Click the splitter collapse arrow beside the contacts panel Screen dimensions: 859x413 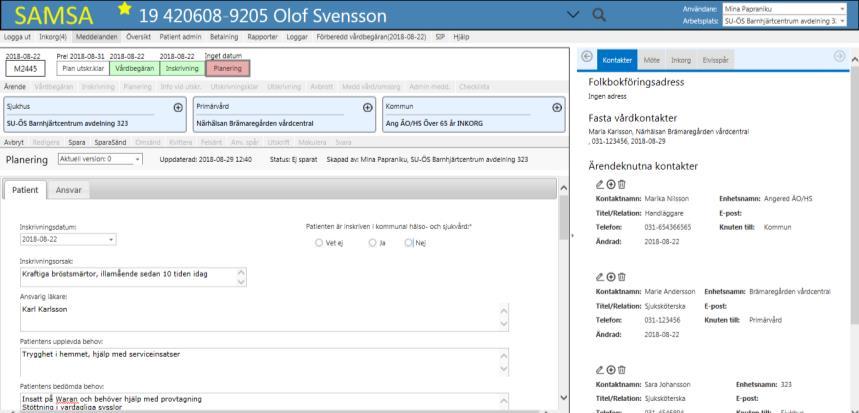pos(572,235)
